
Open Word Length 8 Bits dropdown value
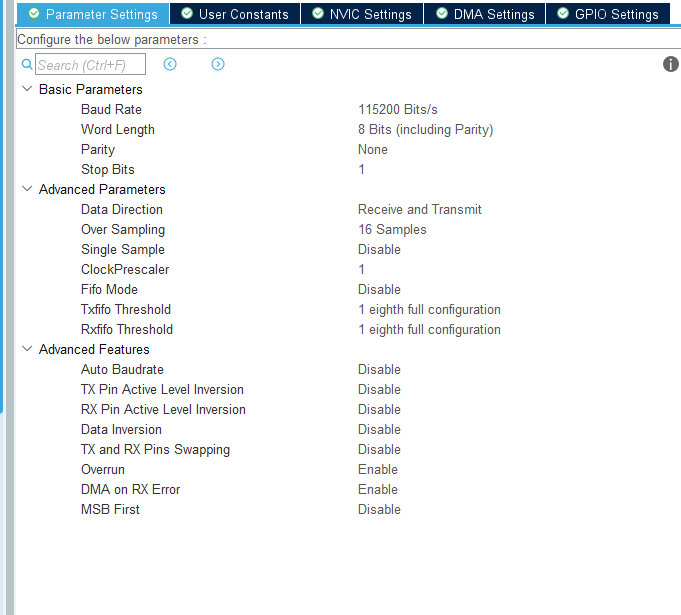click(x=426, y=129)
